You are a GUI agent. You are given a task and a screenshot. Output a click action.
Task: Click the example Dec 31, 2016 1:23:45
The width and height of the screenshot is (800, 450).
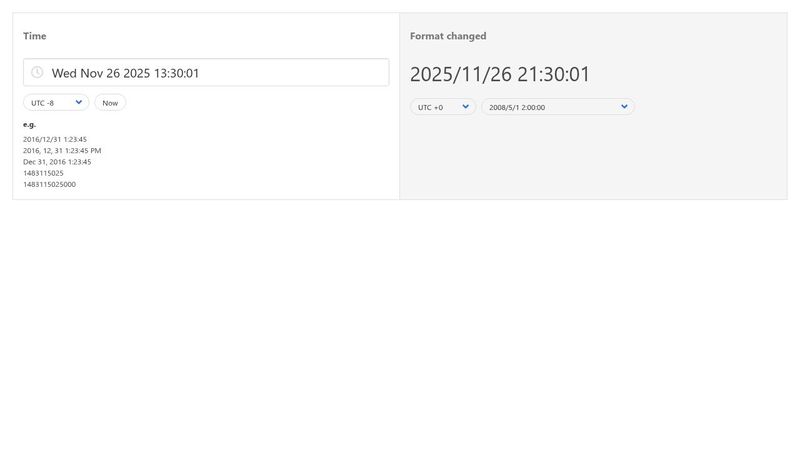pyautogui.click(x=57, y=161)
